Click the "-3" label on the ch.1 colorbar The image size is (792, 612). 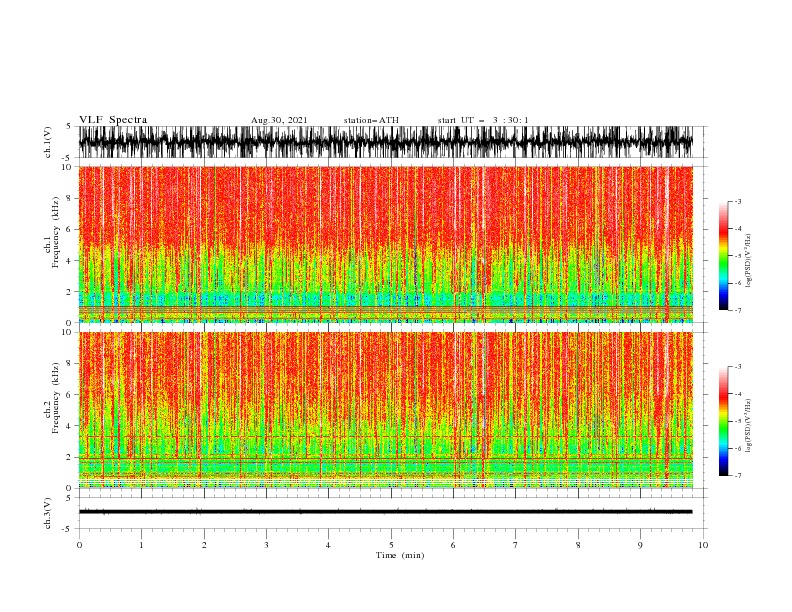[738, 201]
